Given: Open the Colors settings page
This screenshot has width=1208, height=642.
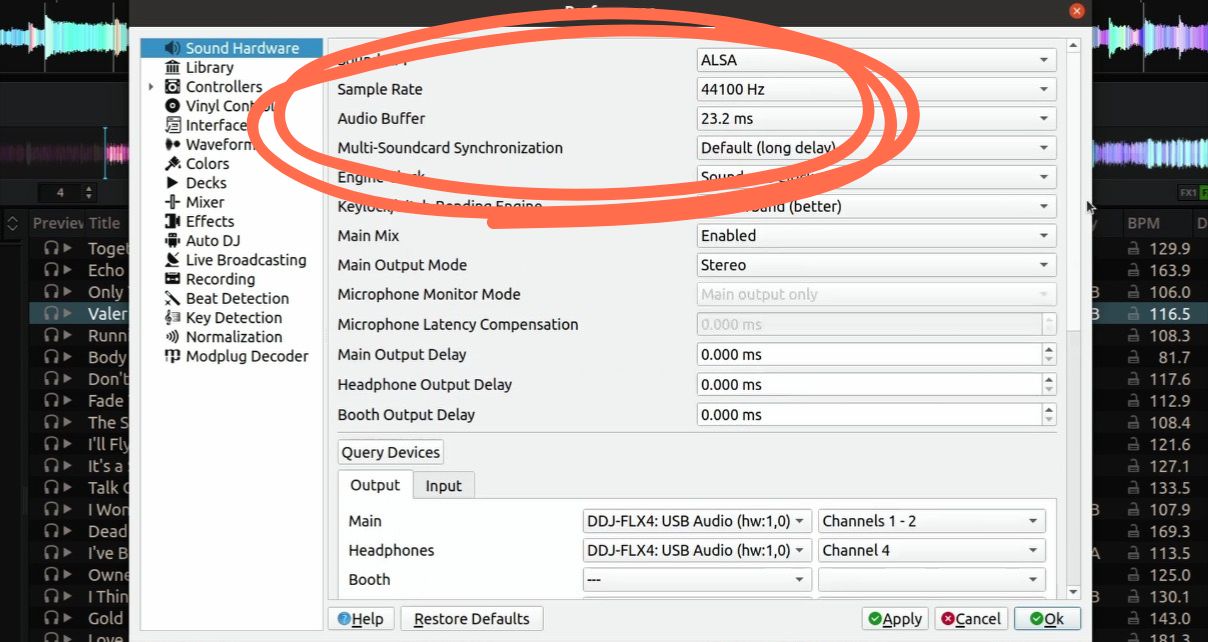Looking at the screenshot, I should coord(209,163).
